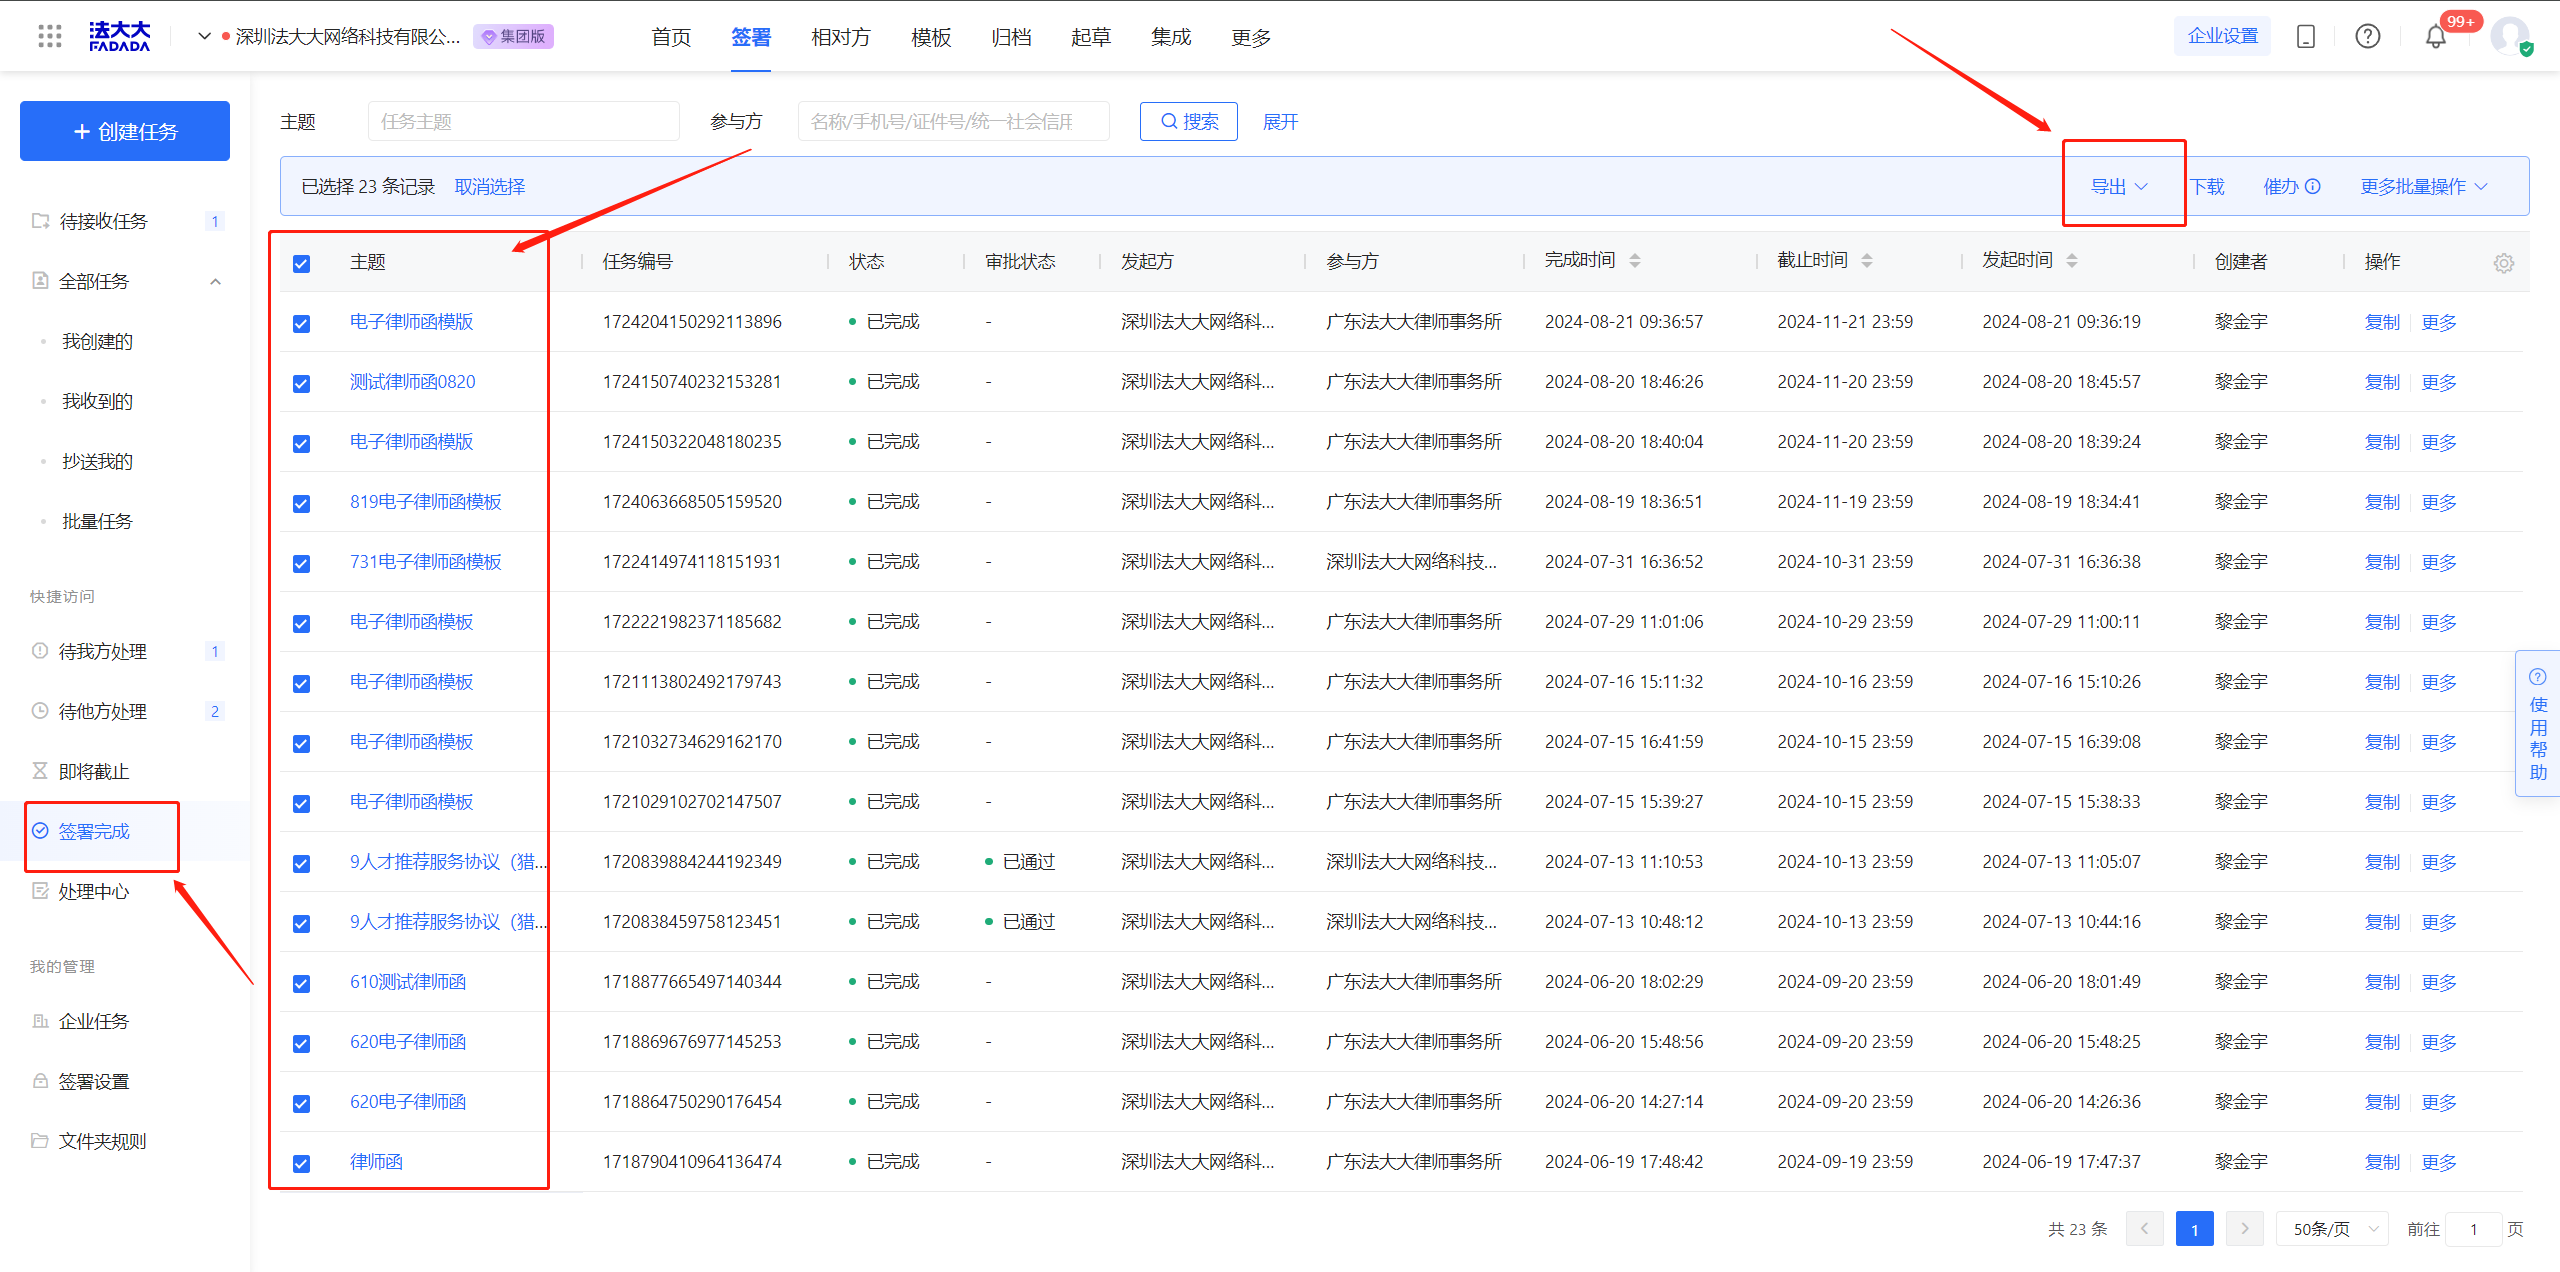Sort by 完成时间 column arrows
2560x1272 pixels.
1635,261
